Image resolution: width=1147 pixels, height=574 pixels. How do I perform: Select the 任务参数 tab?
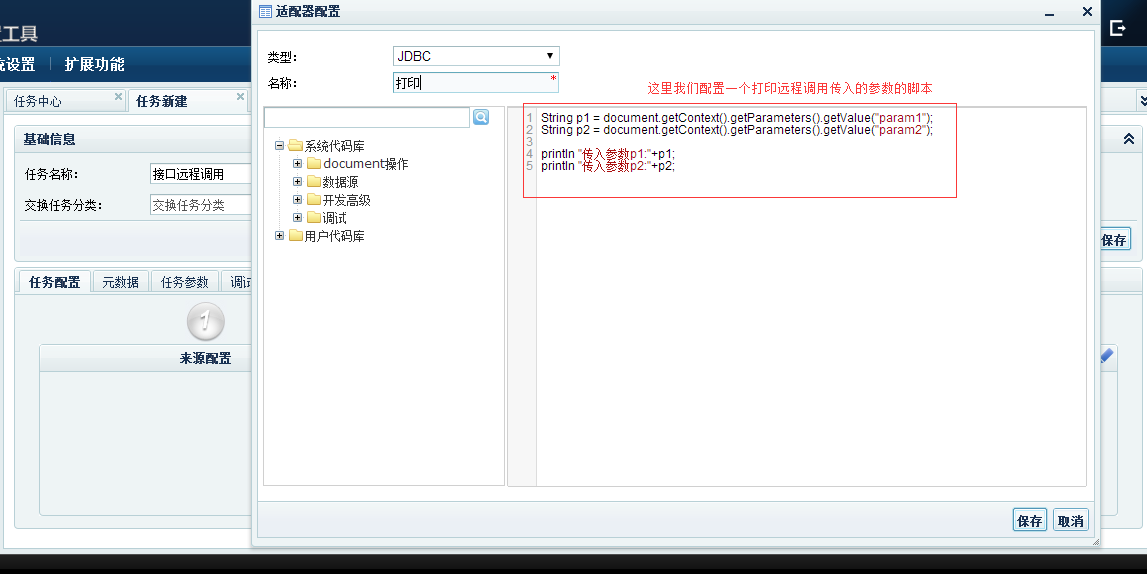(184, 282)
